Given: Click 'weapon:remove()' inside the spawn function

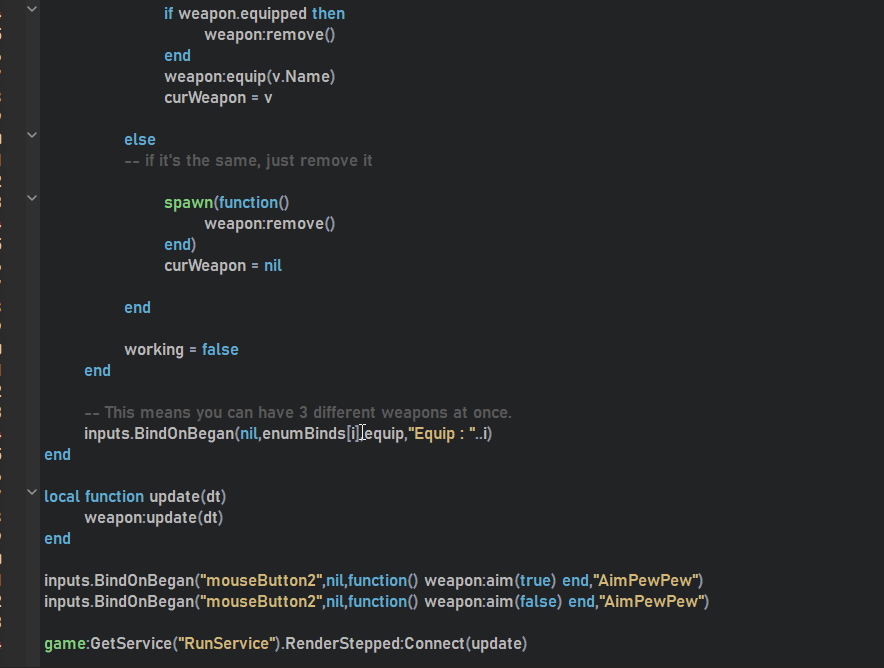Looking at the screenshot, I should click(x=269, y=224).
